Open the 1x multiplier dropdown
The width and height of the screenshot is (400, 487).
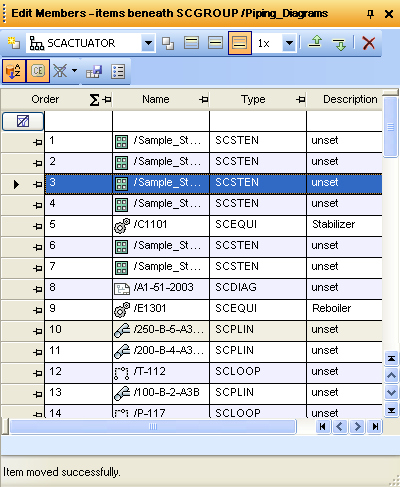tap(289, 43)
